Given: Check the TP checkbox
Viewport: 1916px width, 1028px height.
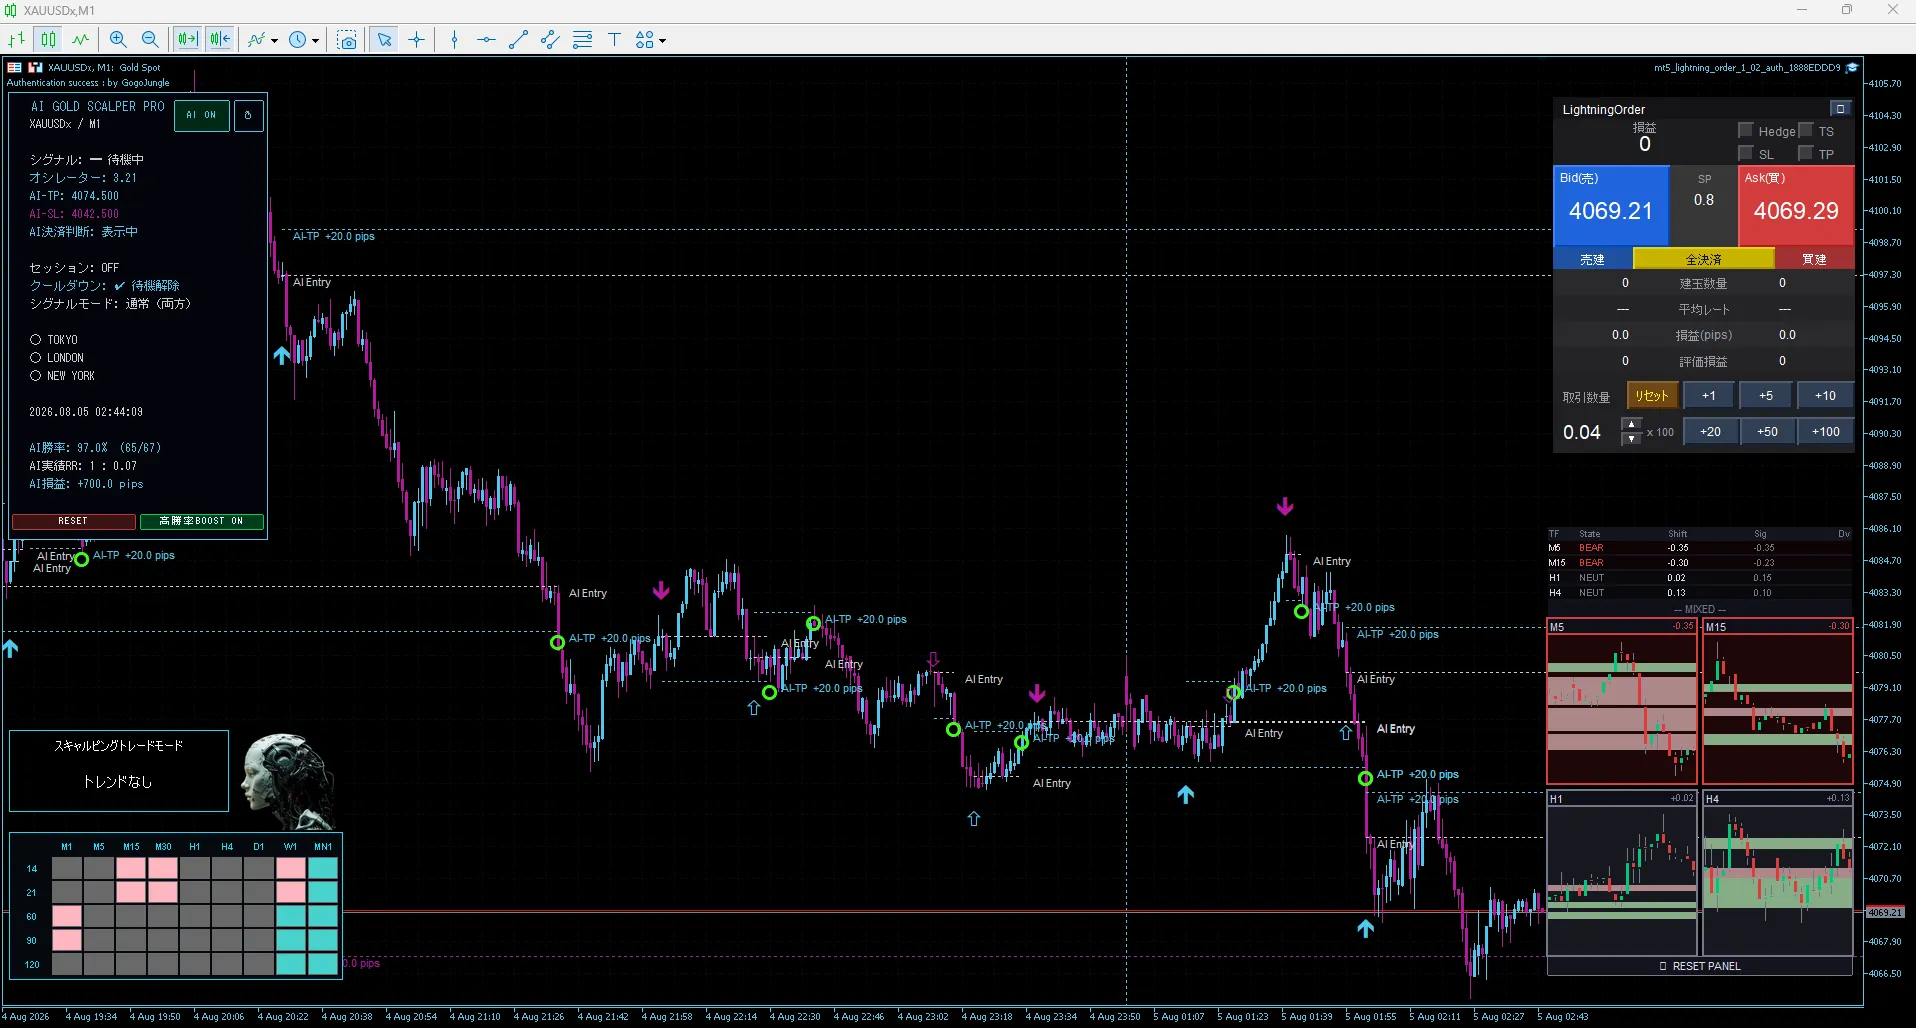Looking at the screenshot, I should (x=1806, y=153).
